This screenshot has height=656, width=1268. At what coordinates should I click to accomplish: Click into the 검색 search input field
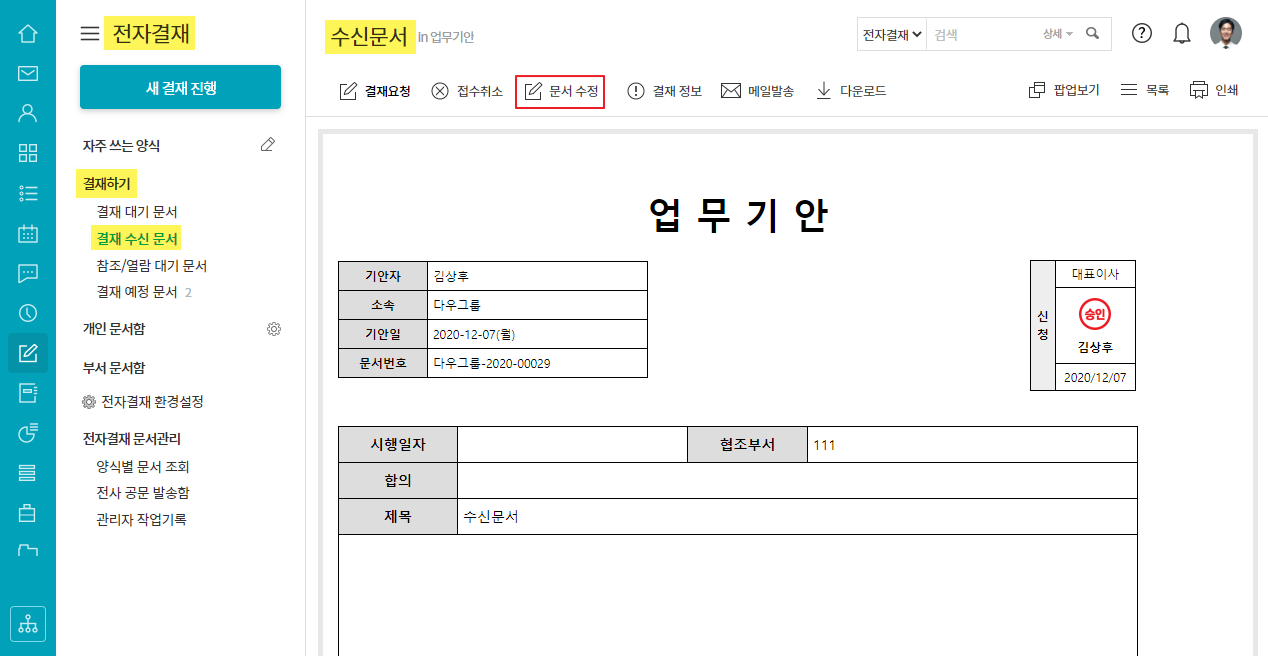tap(983, 34)
